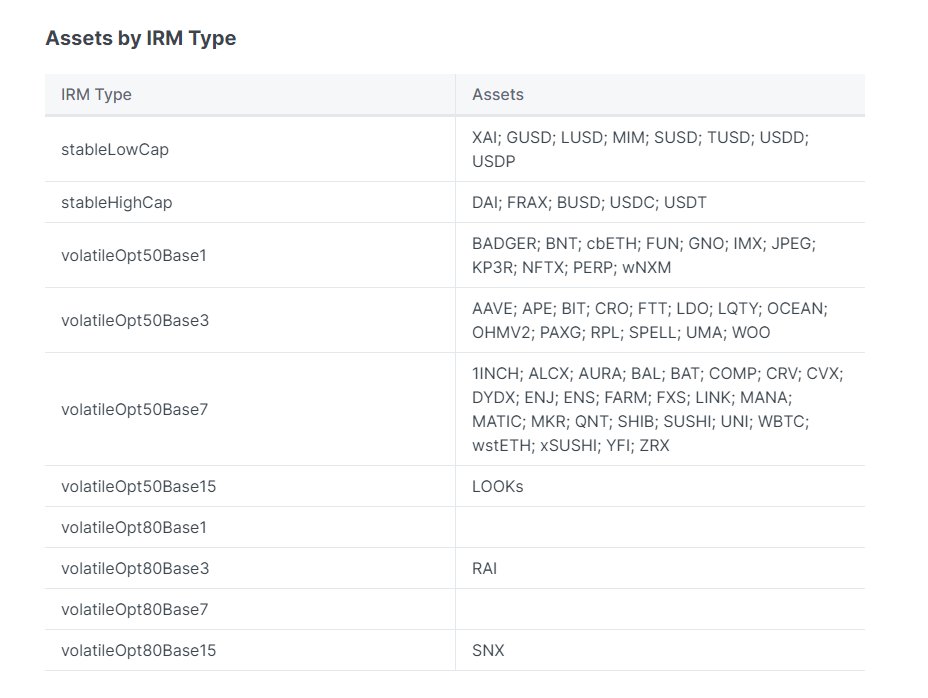
Task: Select the stableLowCap row label
Action: (115, 150)
